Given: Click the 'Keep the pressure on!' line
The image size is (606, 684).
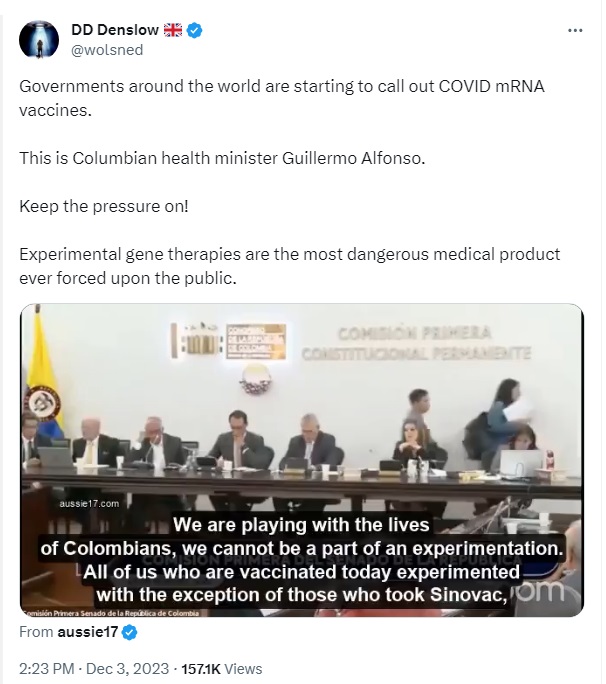Looking at the screenshot, I should [104, 206].
